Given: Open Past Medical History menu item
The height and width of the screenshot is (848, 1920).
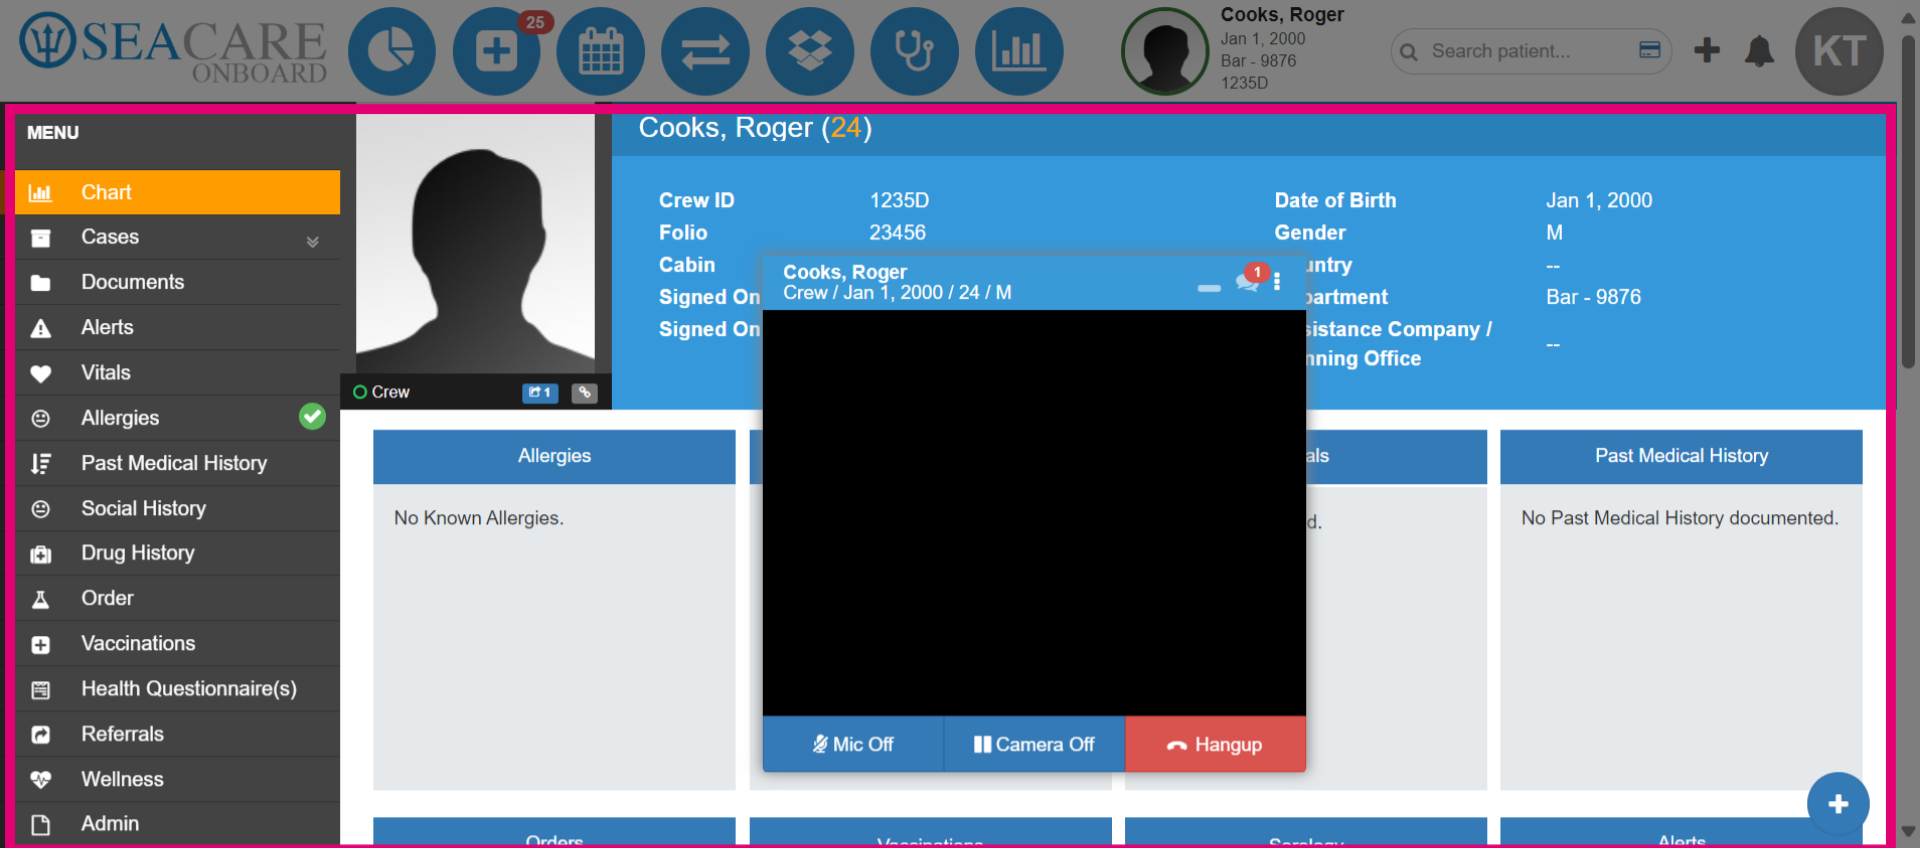Looking at the screenshot, I should [x=178, y=463].
